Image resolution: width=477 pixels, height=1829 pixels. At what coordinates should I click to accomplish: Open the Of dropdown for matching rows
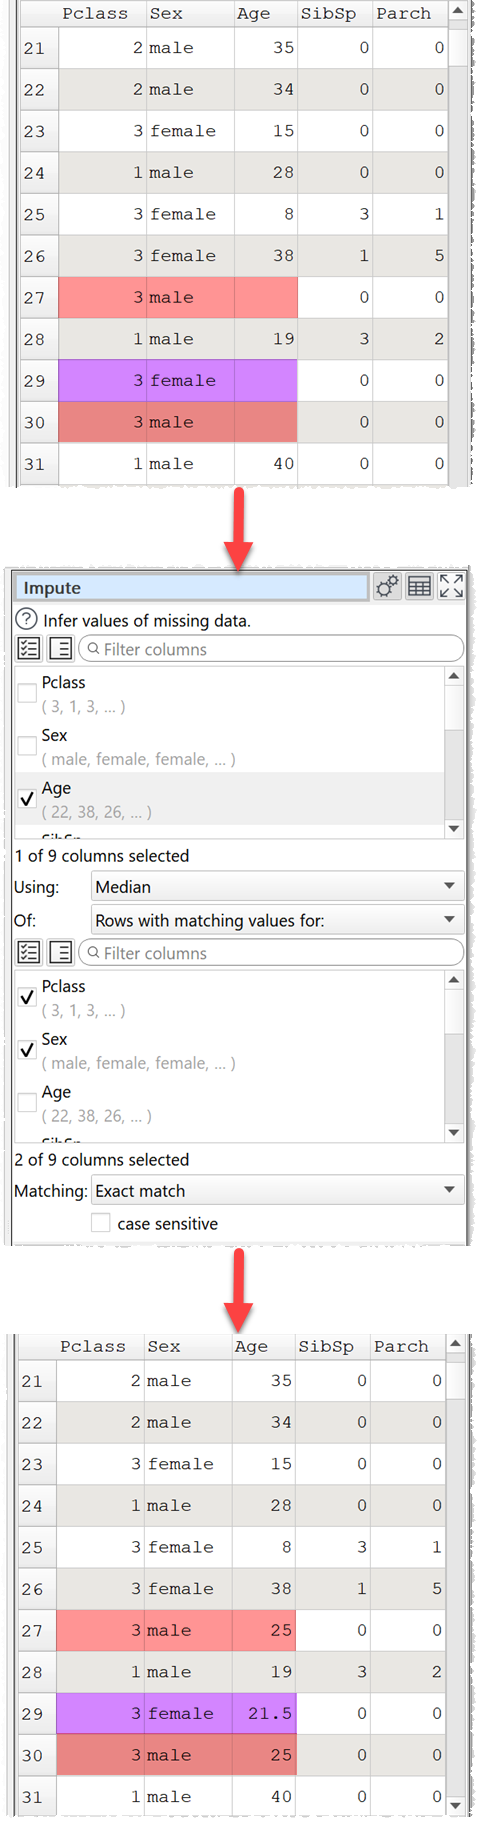click(x=277, y=920)
